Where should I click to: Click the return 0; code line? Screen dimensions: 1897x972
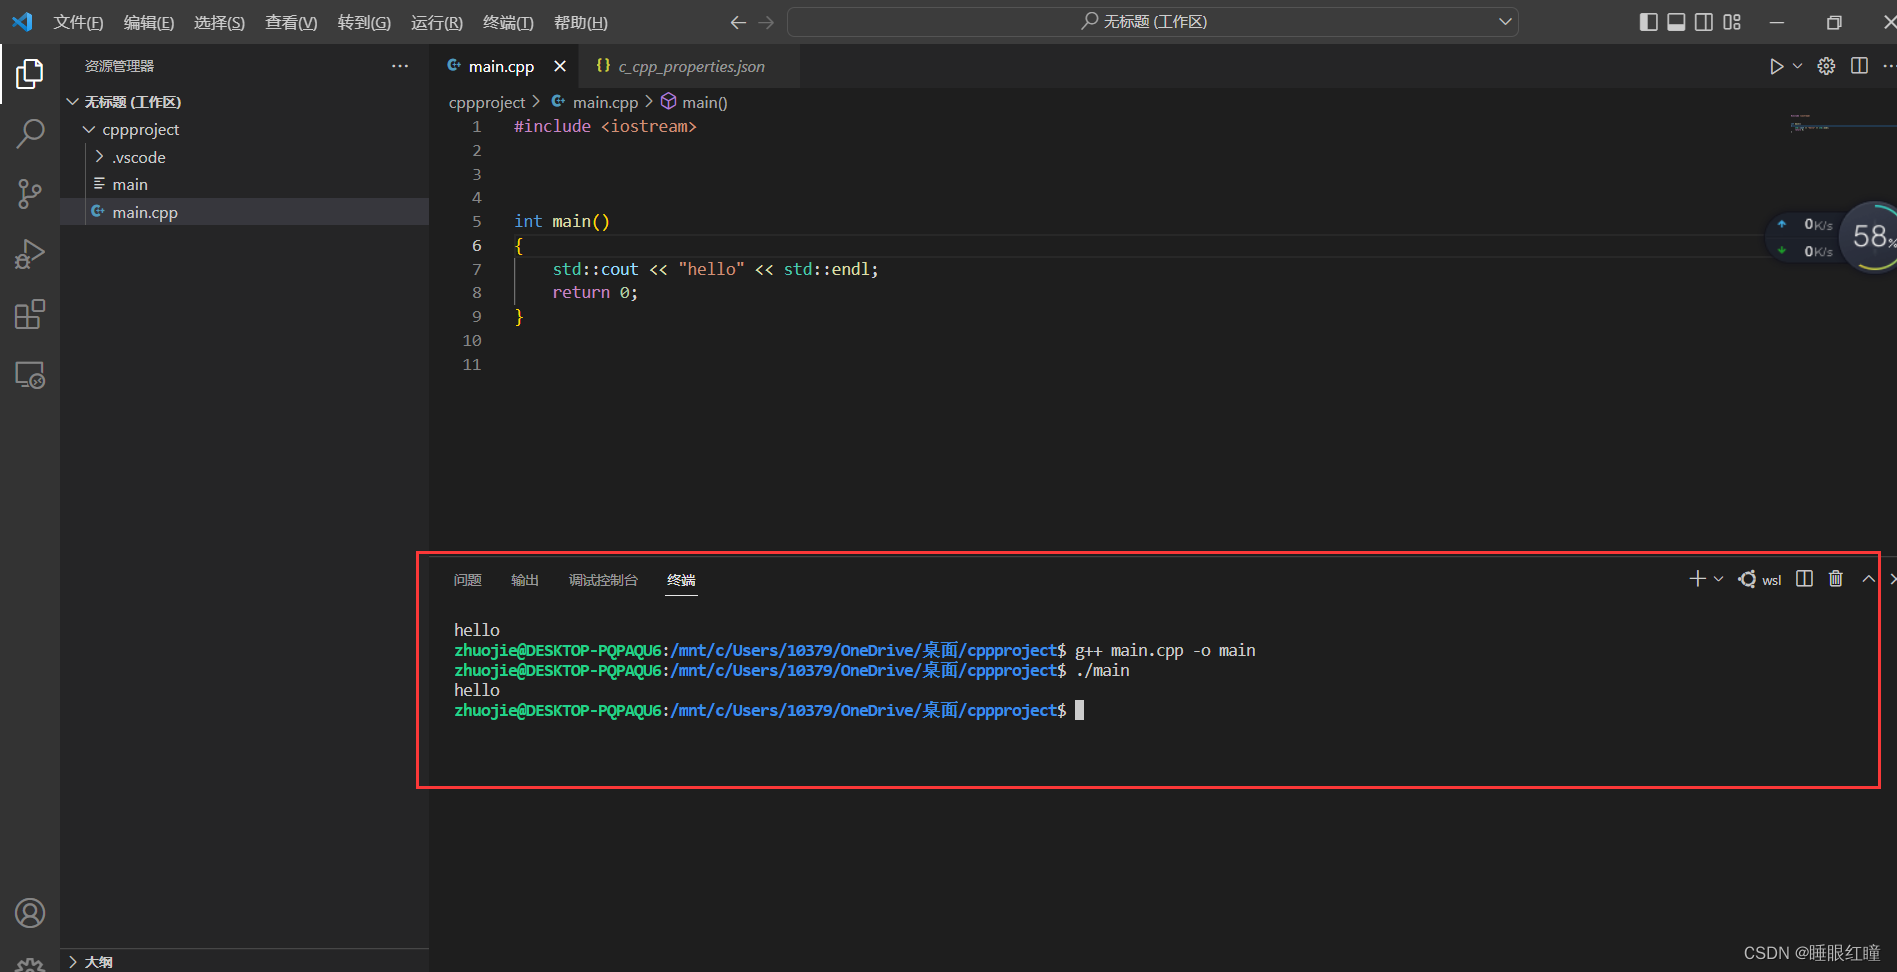pos(595,292)
